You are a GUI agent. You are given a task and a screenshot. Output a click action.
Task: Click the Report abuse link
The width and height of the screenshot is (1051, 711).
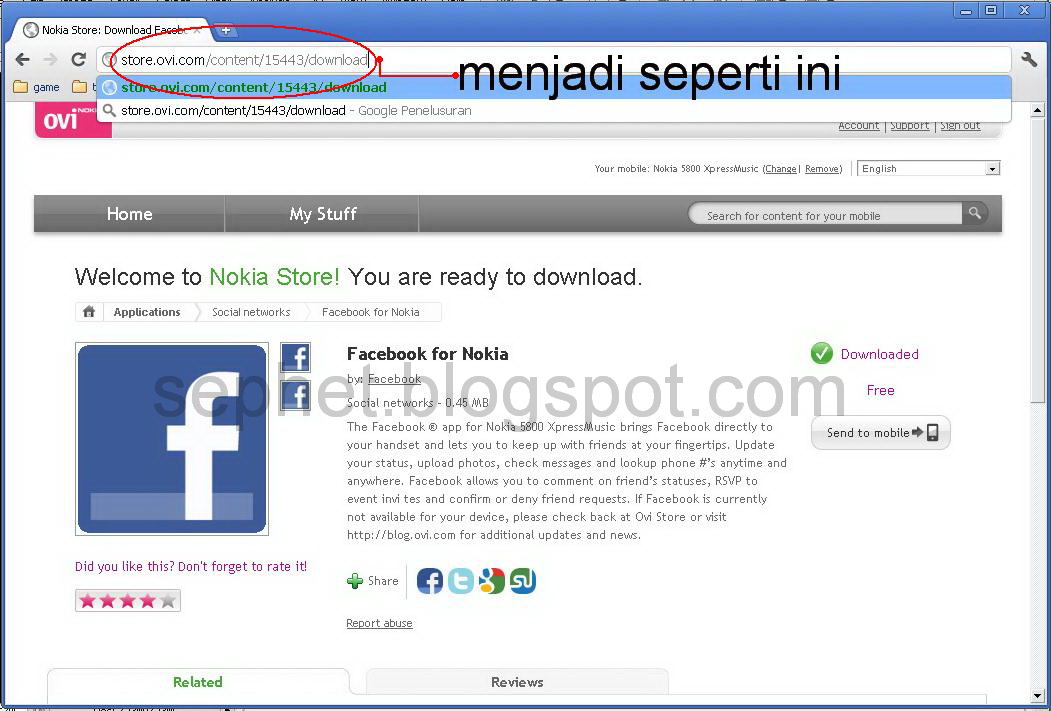coord(379,623)
